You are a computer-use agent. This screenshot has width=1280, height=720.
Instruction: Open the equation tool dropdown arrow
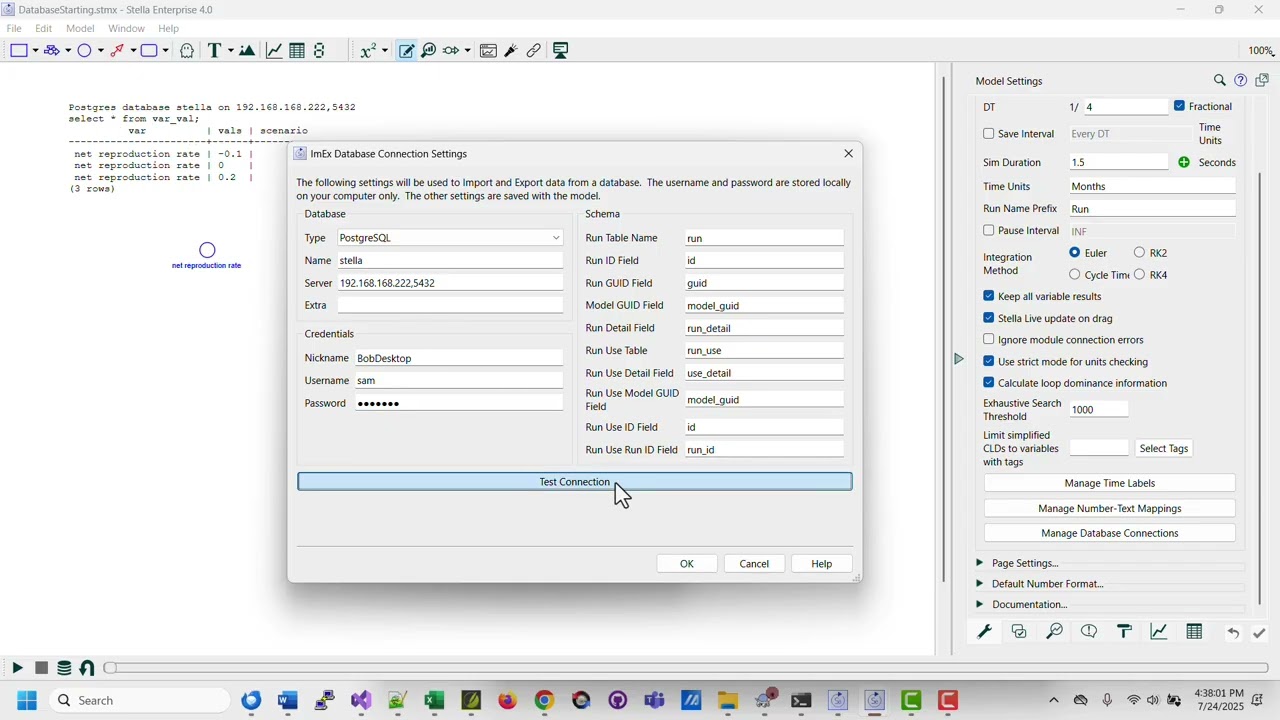point(385,51)
